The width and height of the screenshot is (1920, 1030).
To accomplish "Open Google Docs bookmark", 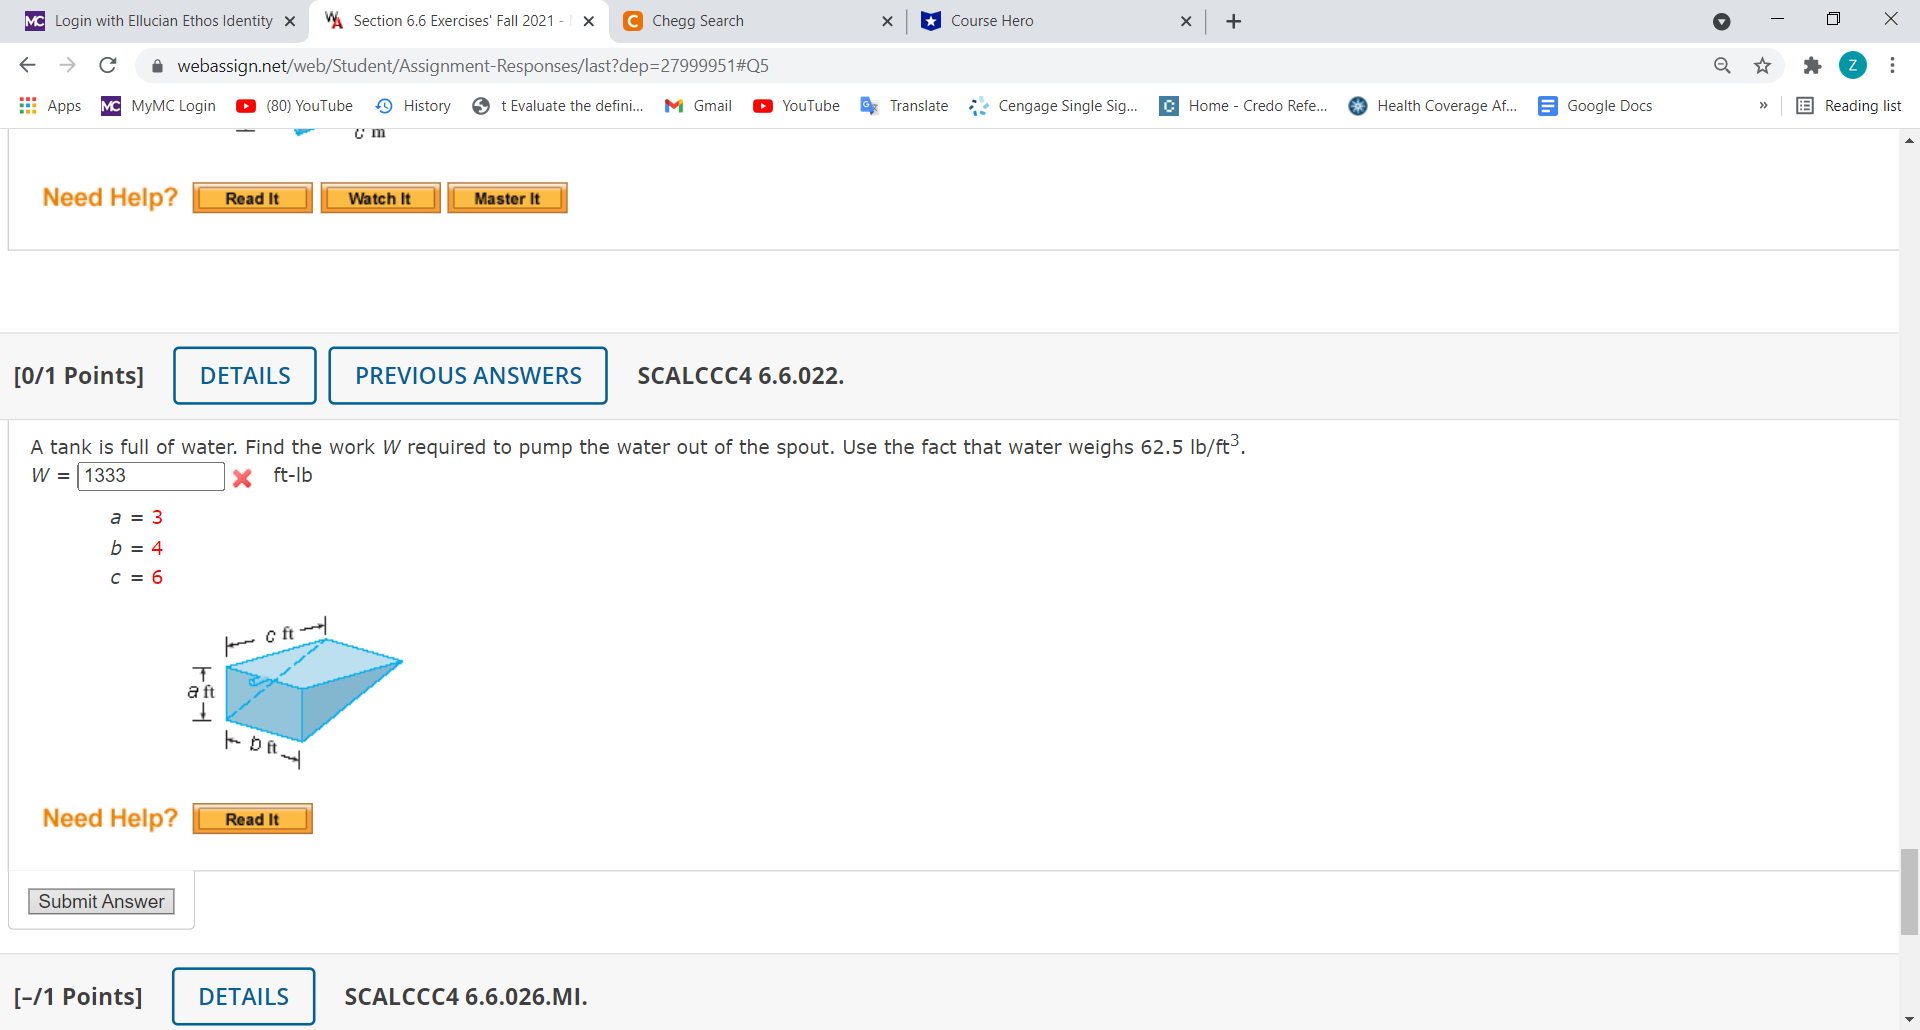I will 1594,106.
